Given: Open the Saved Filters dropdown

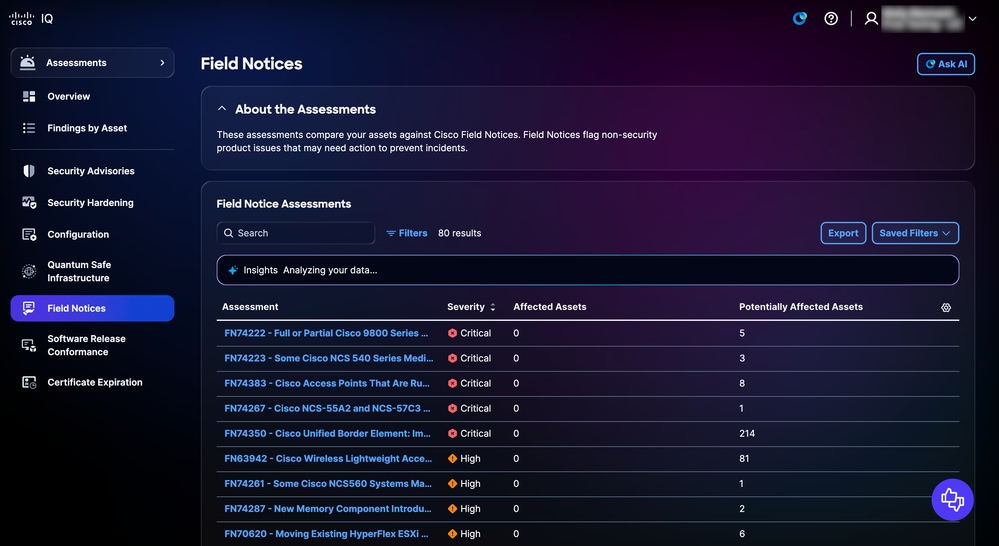Looking at the screenshot, I should (915, 233).
